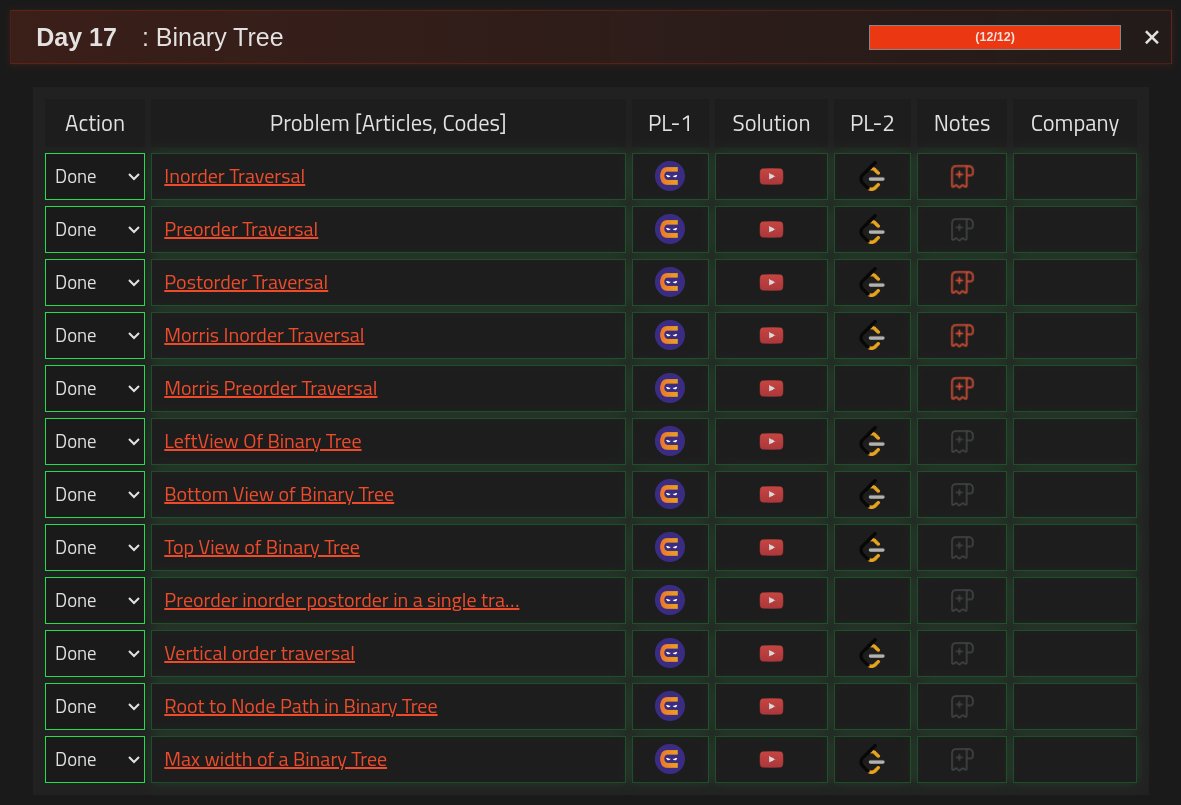This screenshot has width=1181, height=805.
Task: Open status dropdown for Top View of Binary Tree
Action: [95, 547]
